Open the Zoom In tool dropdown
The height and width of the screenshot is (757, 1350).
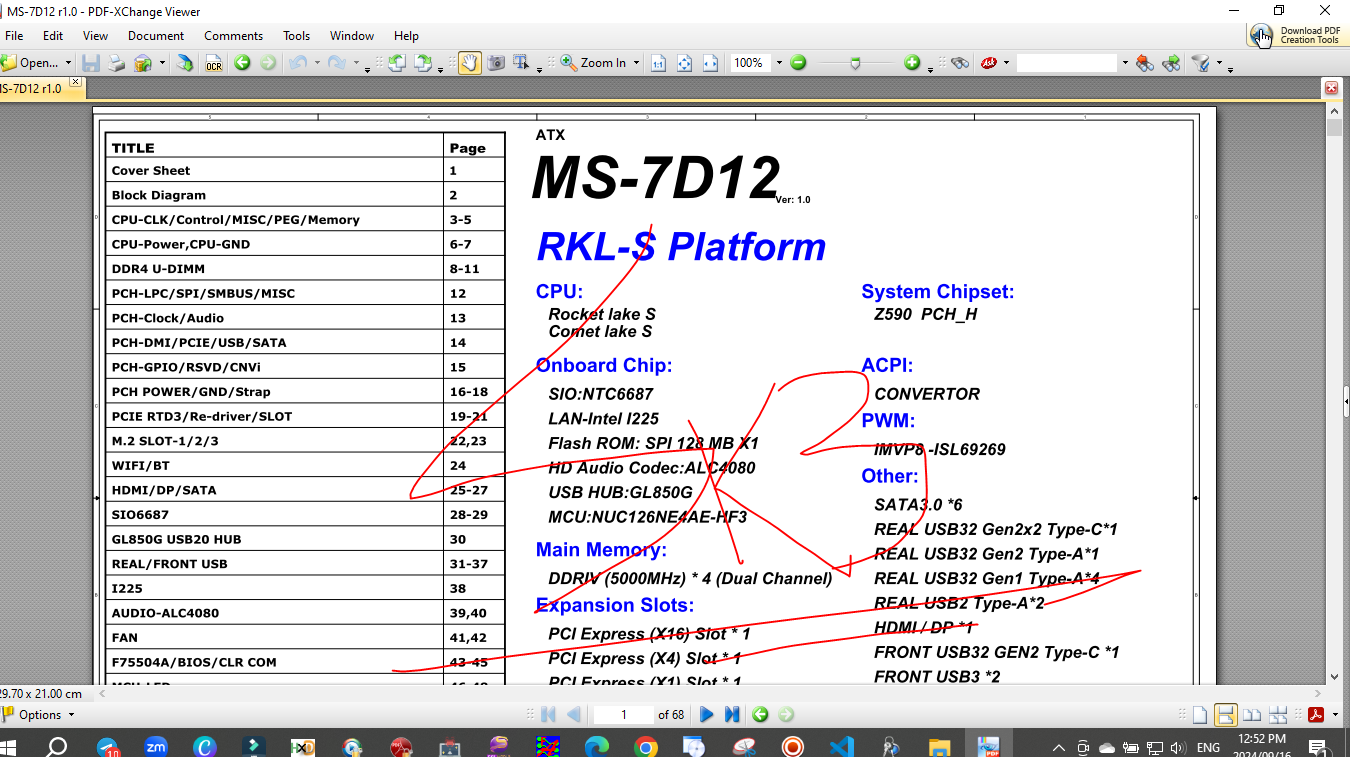click(x=635, y=63)
